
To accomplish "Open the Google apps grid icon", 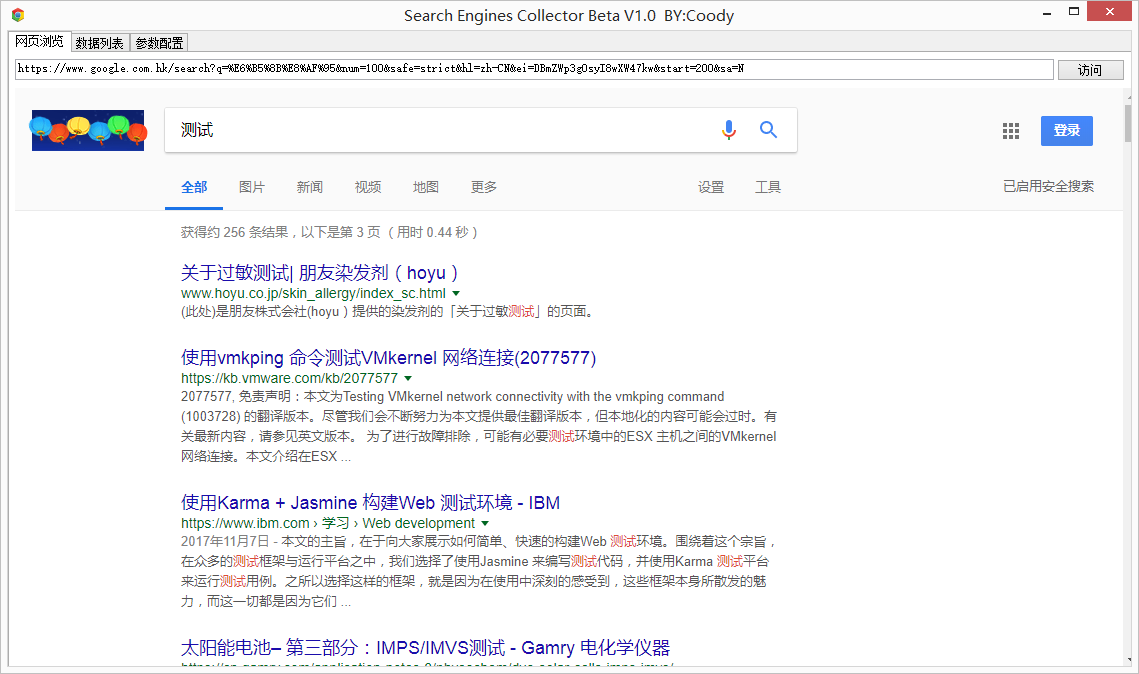I will tap(1010, 131).
